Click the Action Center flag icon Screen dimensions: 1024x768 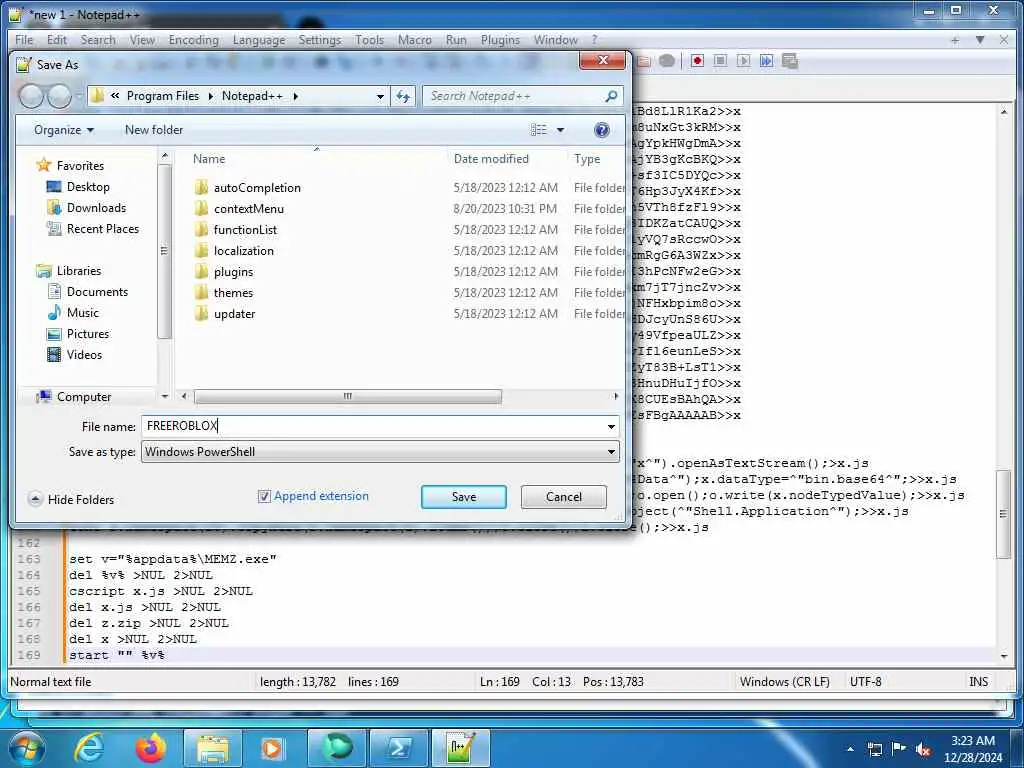pyautogui.click(x=899, y=748)
